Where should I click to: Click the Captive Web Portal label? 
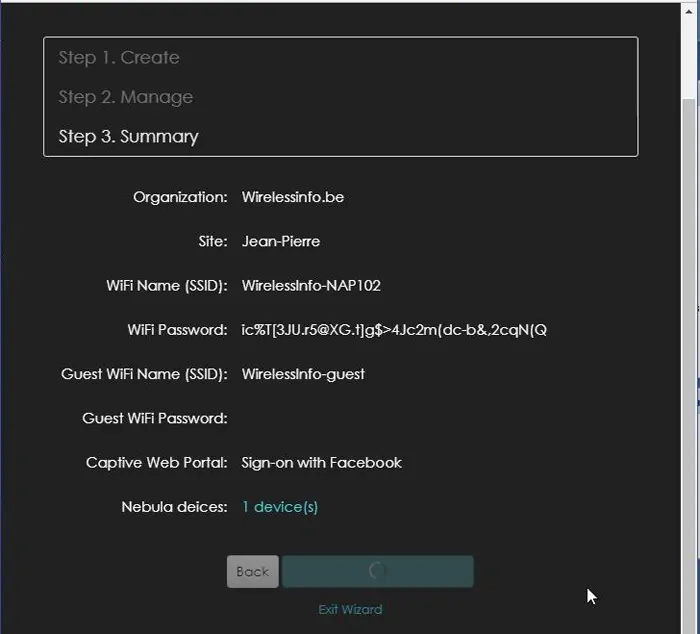pos(156,463)
